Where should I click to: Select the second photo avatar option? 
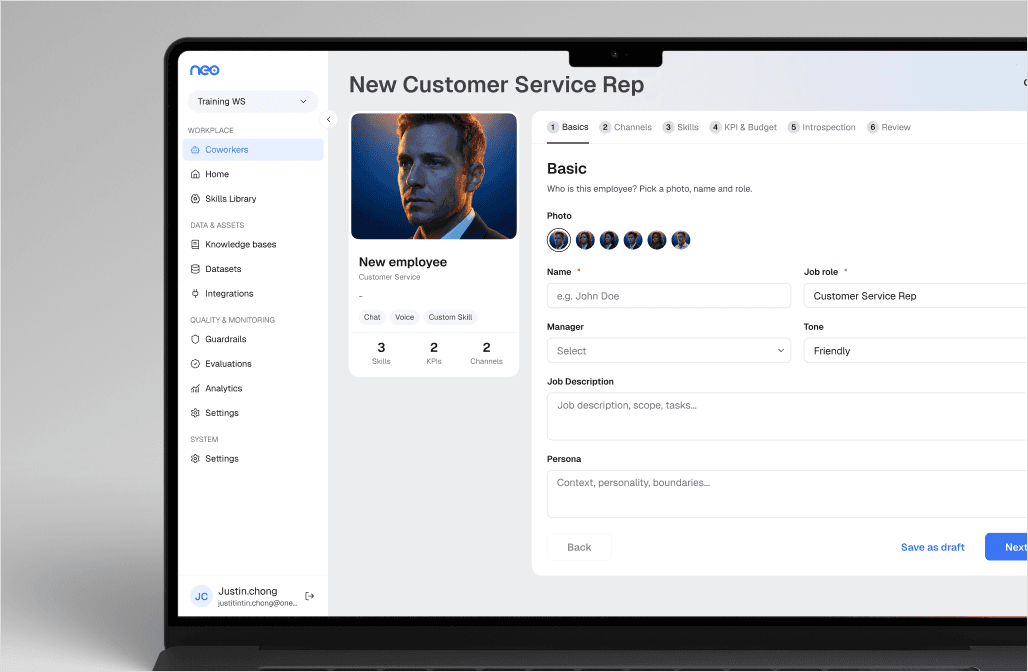[x=585, y=240]
